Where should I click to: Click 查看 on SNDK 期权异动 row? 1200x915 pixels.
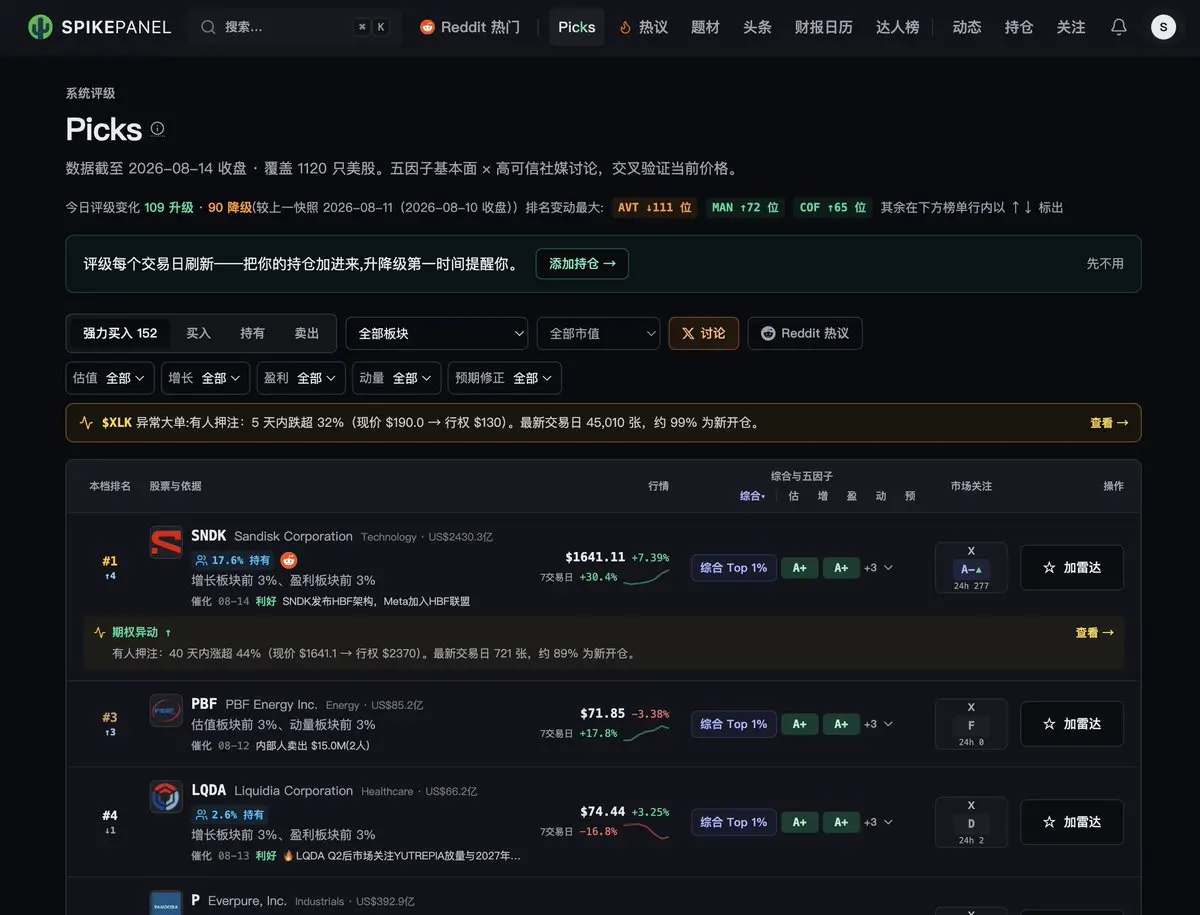tap(1094, 633)
